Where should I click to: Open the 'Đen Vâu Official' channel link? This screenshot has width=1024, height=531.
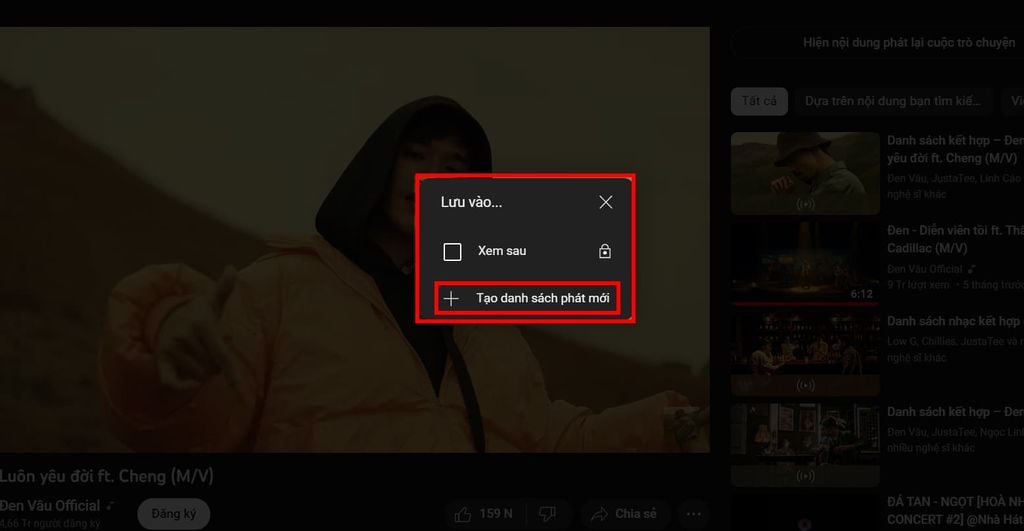pos(50,506)
